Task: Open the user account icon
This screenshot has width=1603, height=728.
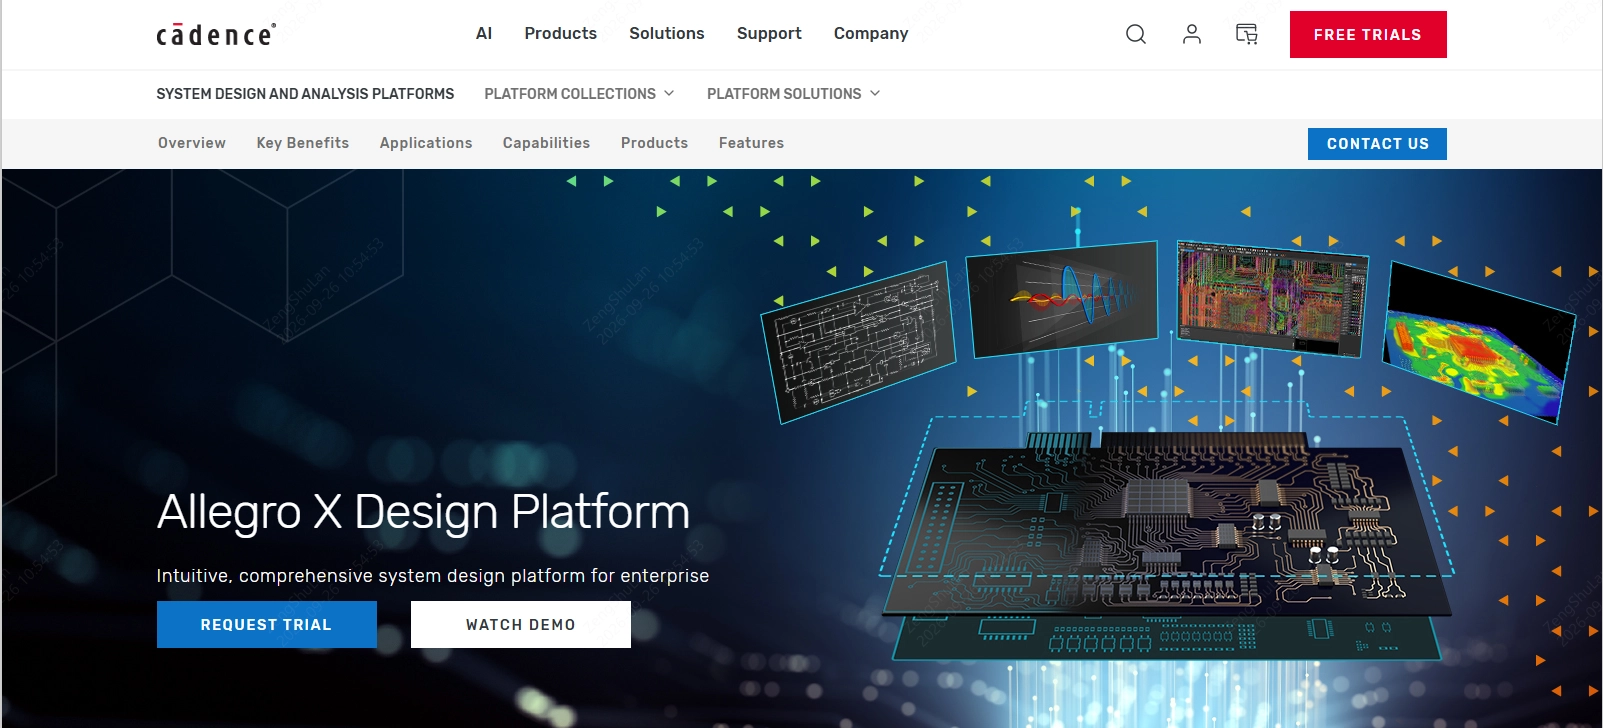Action: 1191,34
